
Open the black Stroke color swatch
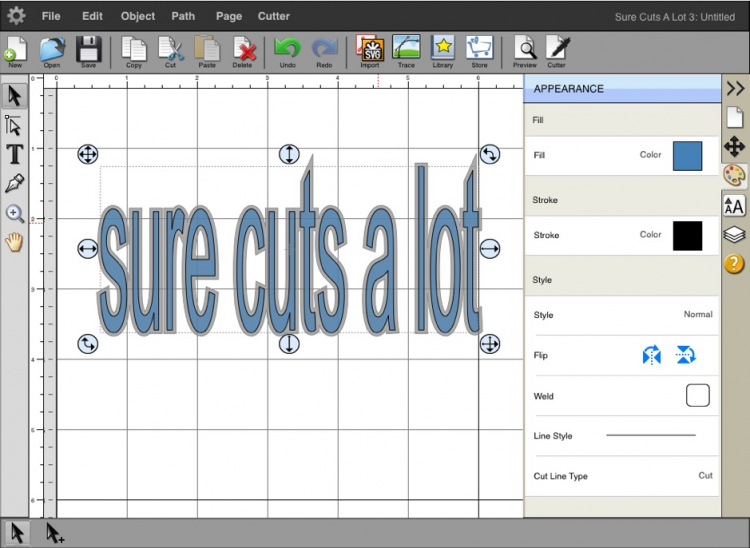[x=687, y=236]
